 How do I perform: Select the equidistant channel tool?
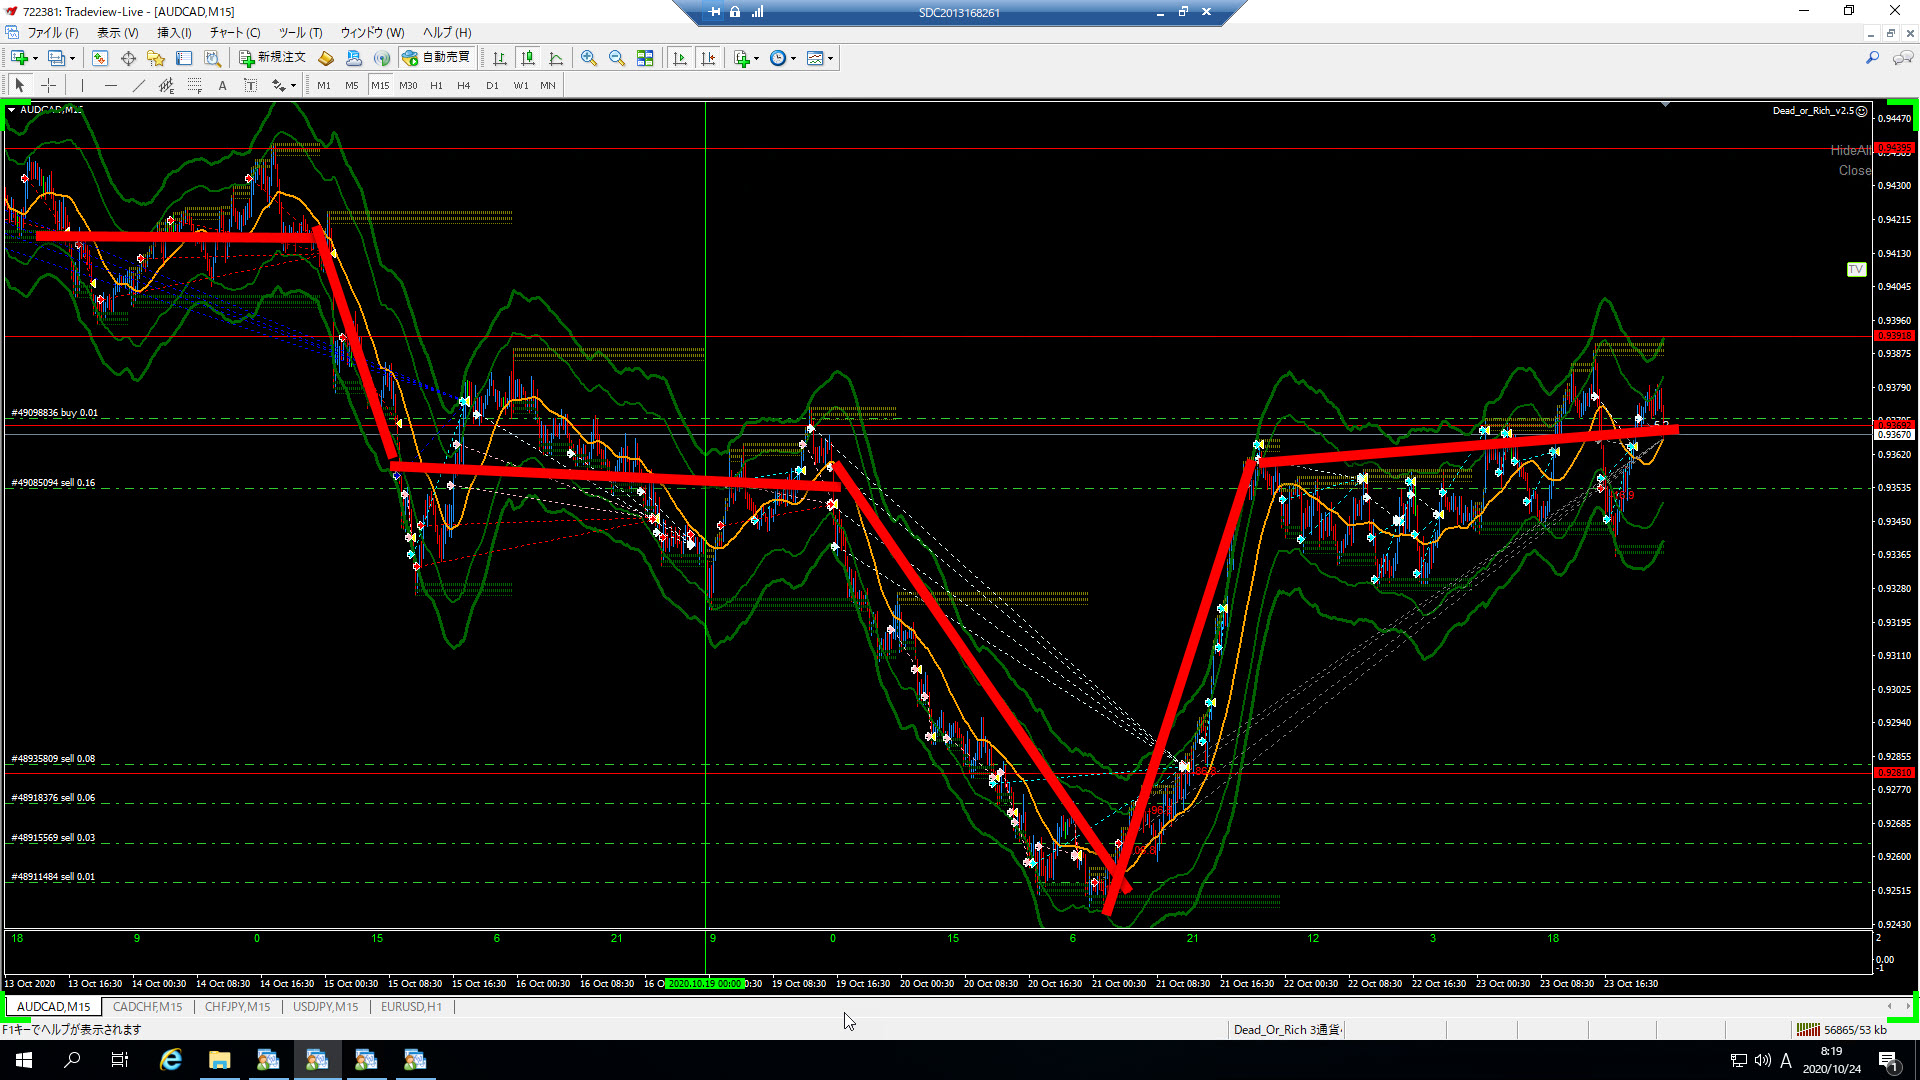(167, 85)
